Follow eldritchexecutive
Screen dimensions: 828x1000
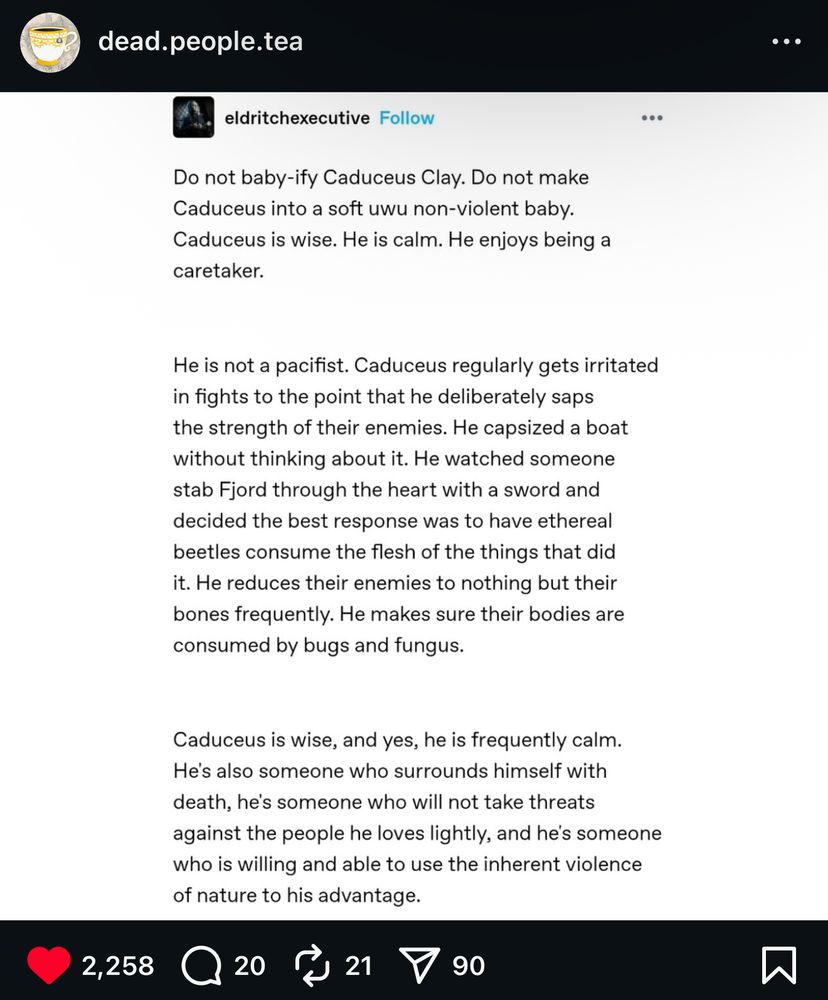[406, 118]
